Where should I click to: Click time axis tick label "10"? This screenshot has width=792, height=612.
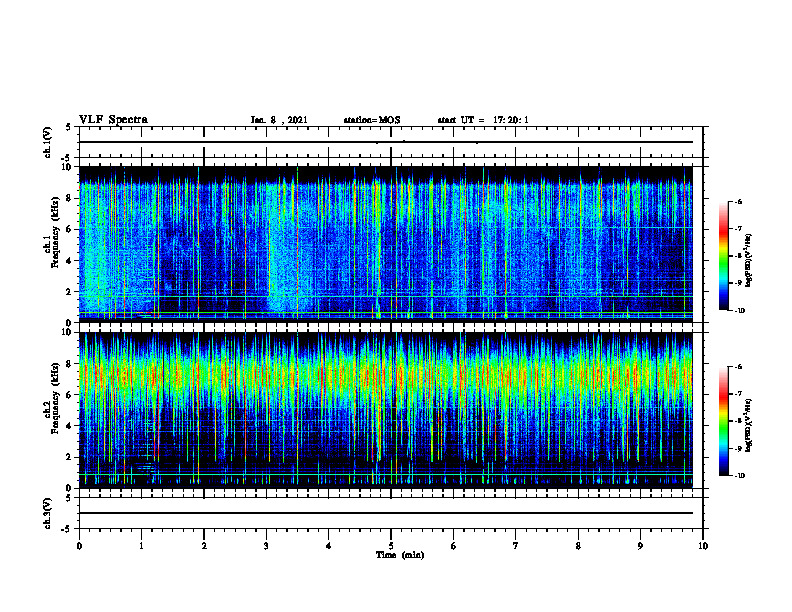pyautogui.click(x=703, y=546)
